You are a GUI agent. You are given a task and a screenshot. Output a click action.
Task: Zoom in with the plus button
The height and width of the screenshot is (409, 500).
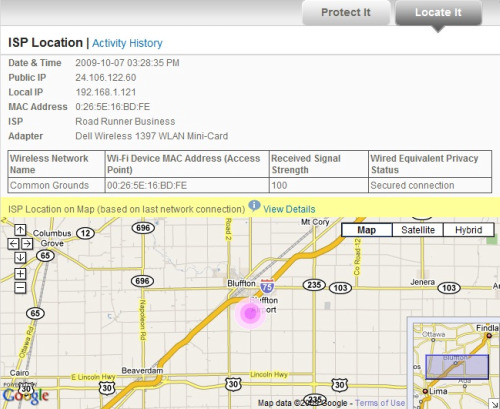[x=20, y=274]
